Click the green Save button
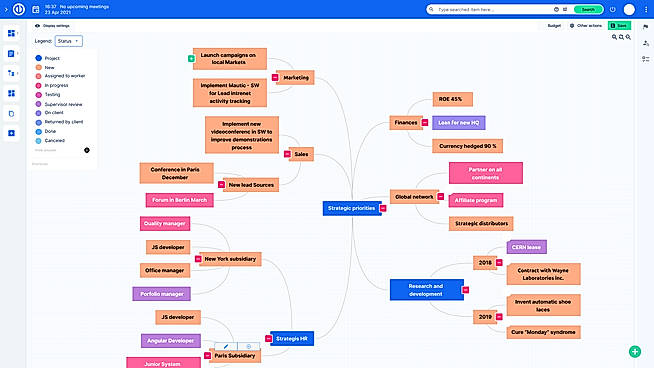The height and width of the screenshot is (368, 654). click(x=619, y=26)
